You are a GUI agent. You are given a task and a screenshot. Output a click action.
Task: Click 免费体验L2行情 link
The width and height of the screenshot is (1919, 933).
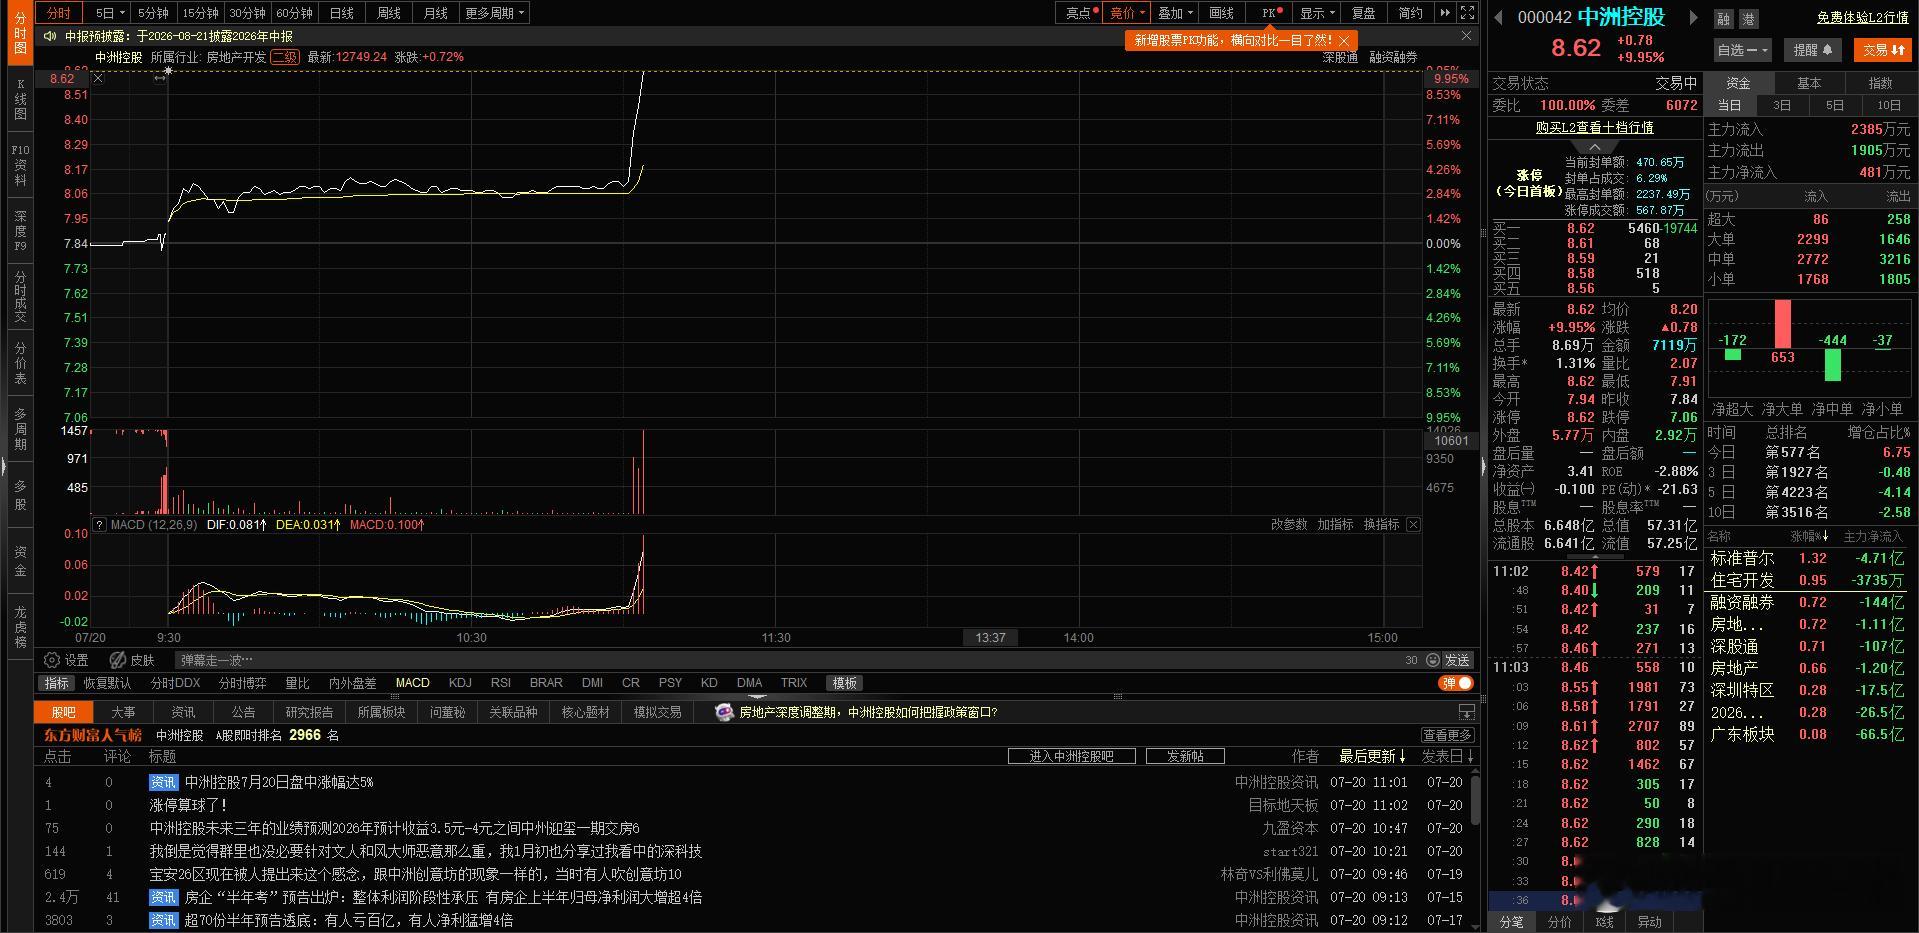click(x=1863, y=18)
